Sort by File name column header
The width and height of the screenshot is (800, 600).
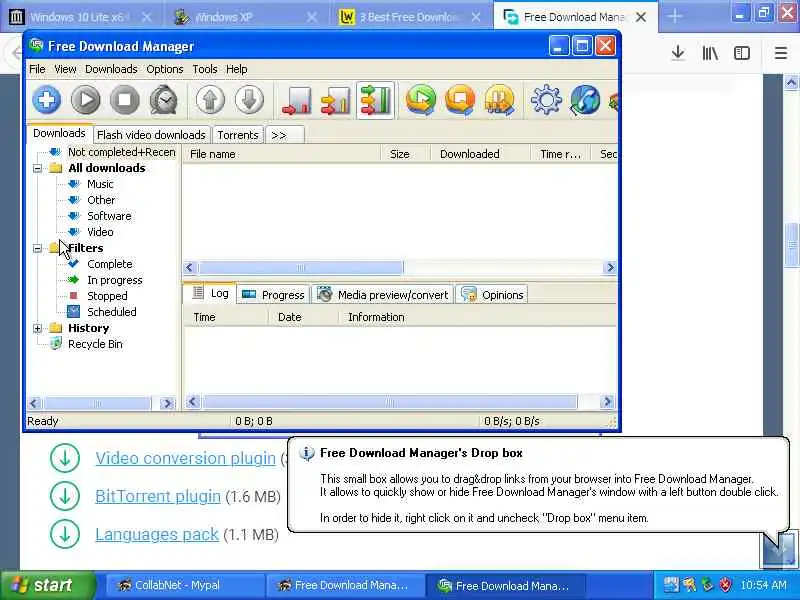(282, 154)
